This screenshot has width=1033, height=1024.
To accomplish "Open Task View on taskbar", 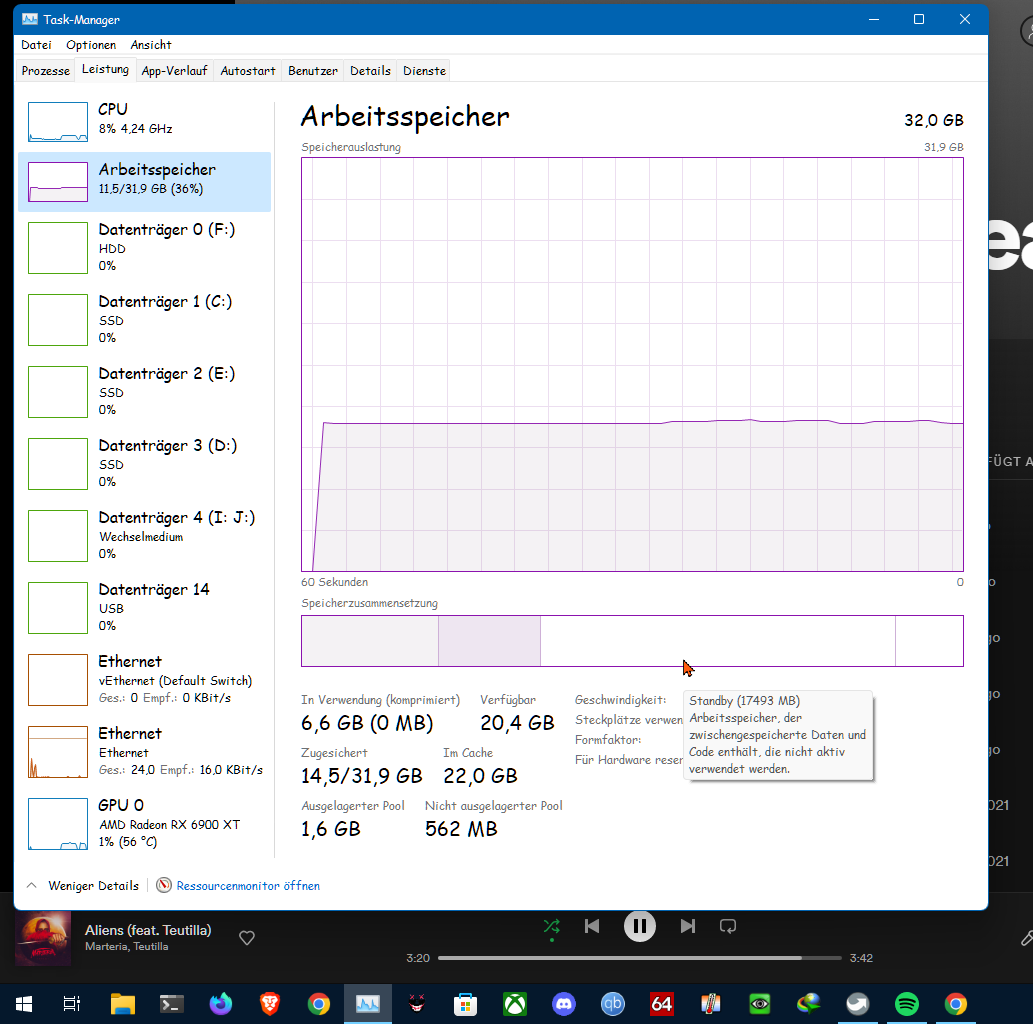I will click(x=72, y=1004).
